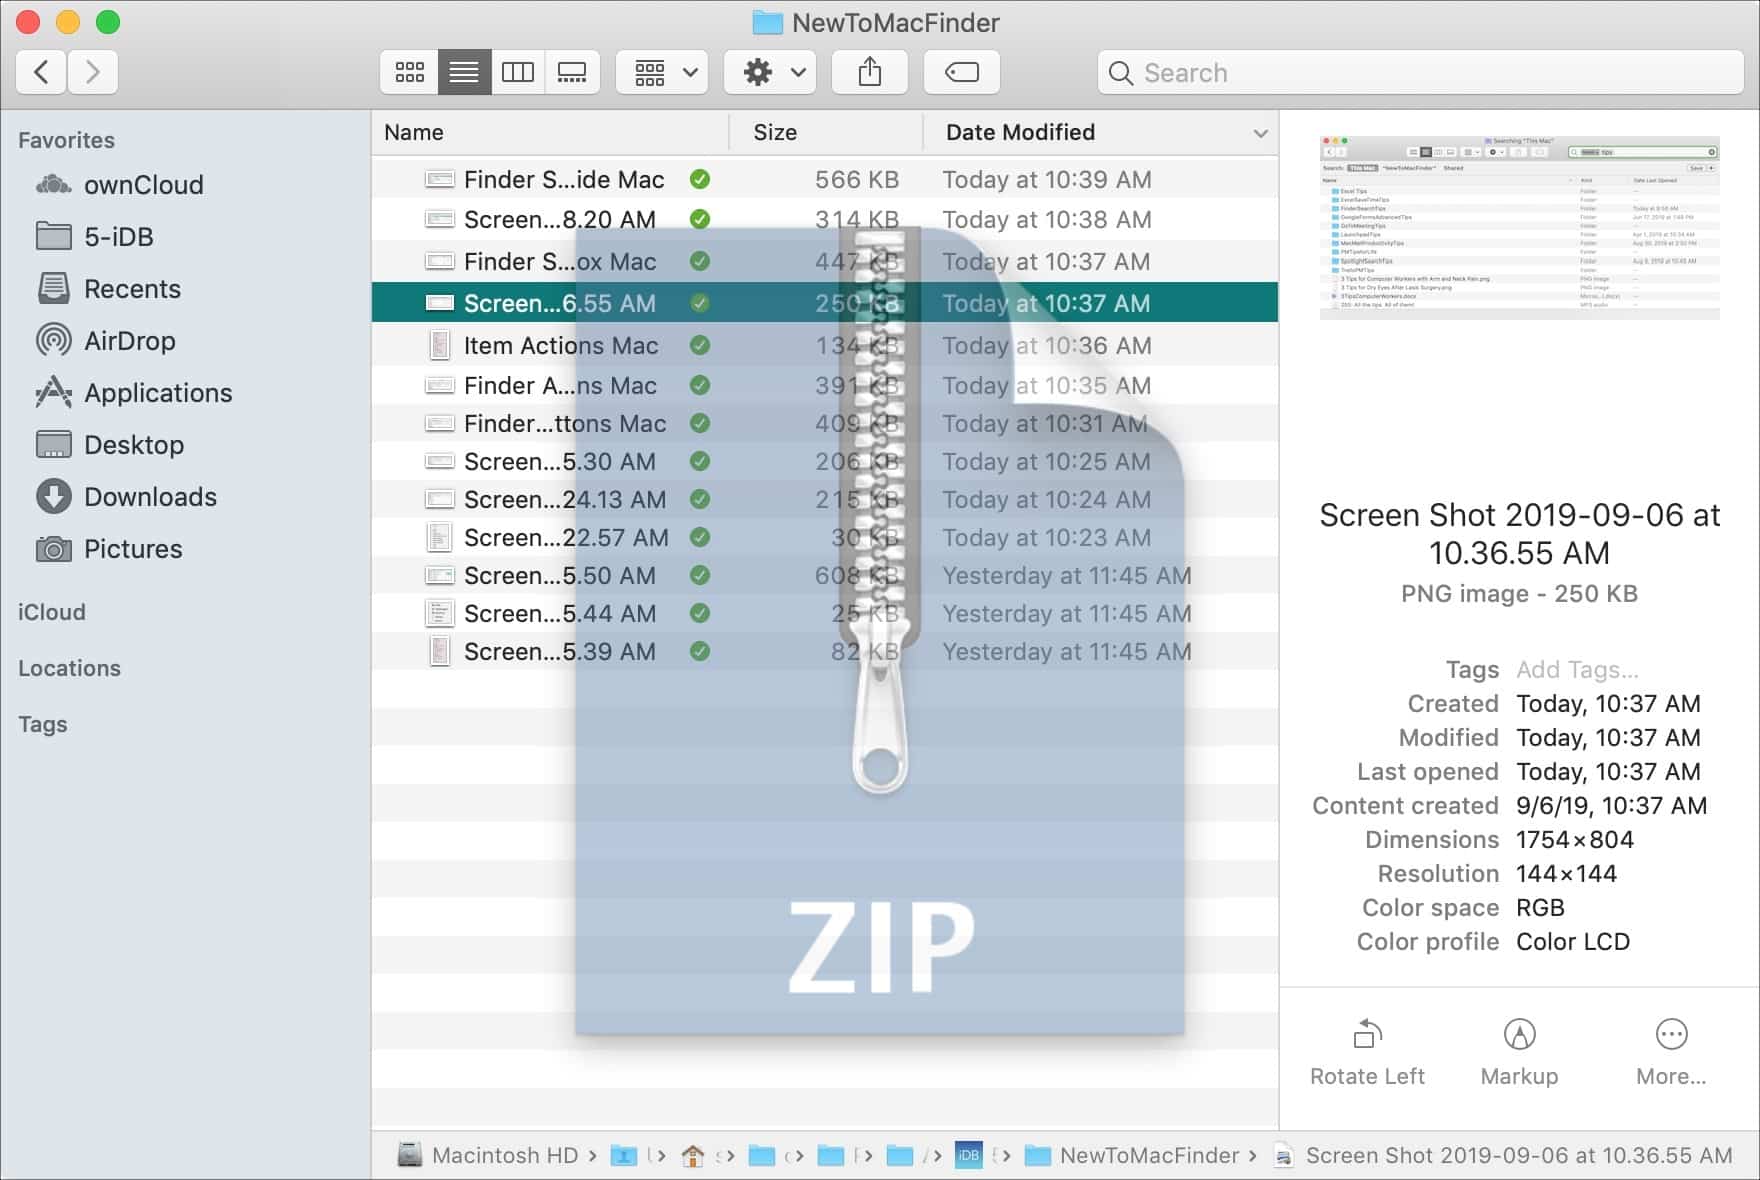Image resolution: width=1760 pixels, height=1180 pixels.
Task: Click the Edit Tags toolbar icon
Action: (961, 71)
